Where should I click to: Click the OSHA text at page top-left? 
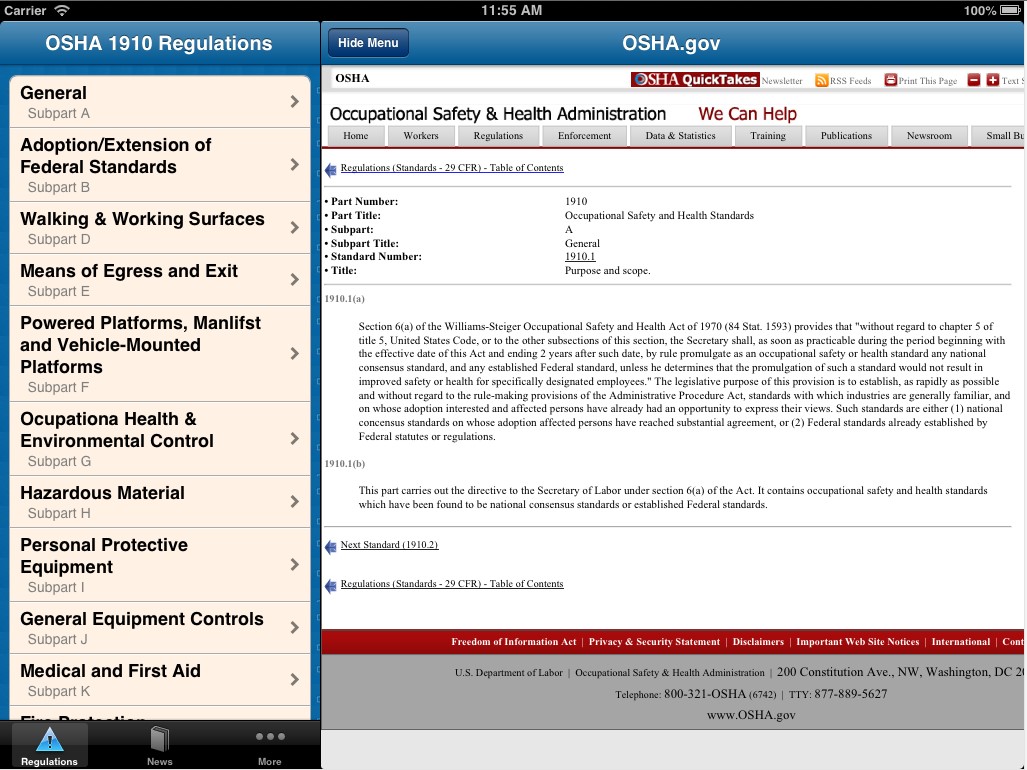point(352,79)
